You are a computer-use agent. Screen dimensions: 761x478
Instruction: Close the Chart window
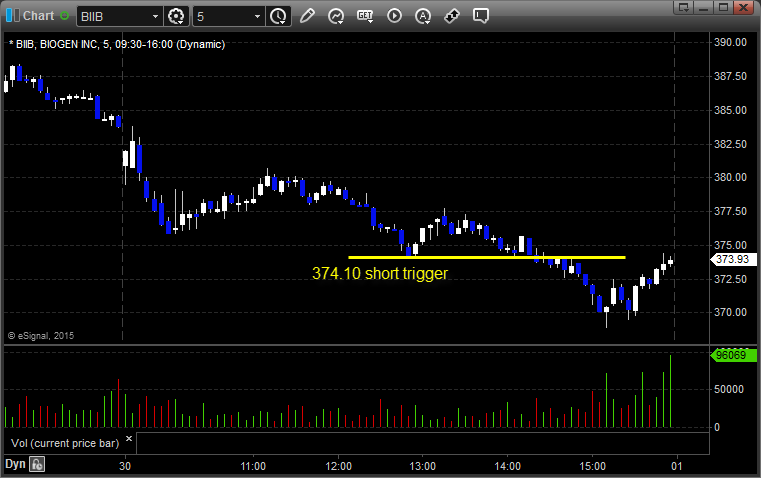pyautogui.click(x=743, y=7)
